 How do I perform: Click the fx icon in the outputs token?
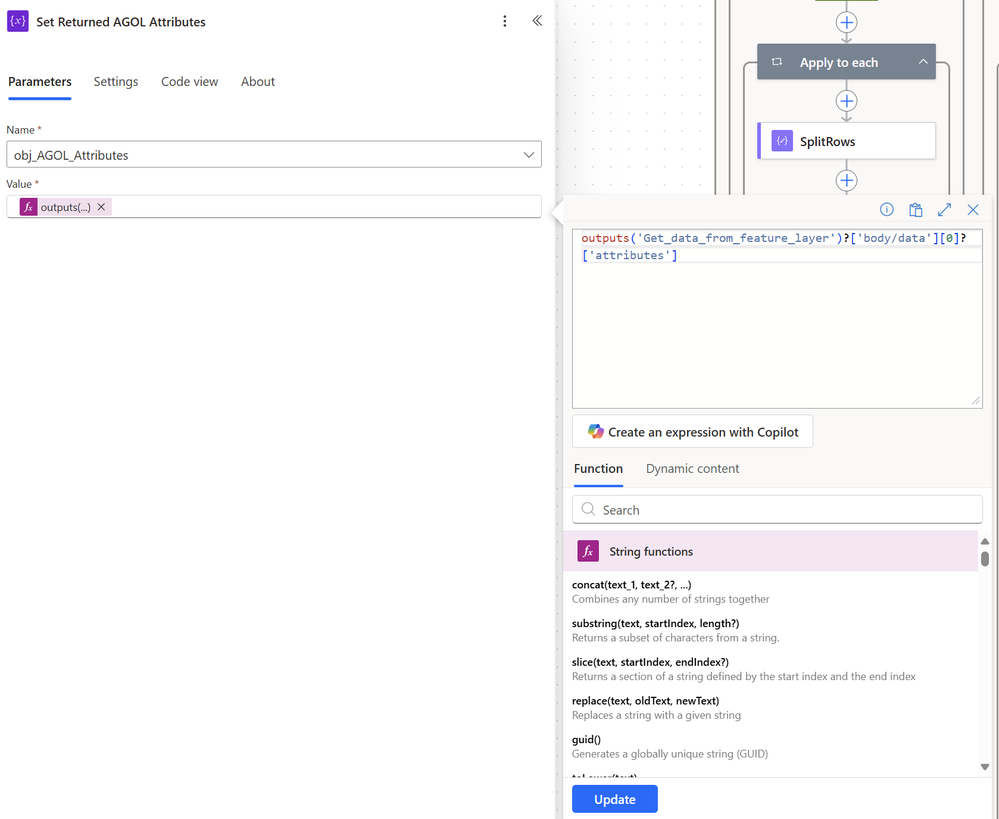28,207
